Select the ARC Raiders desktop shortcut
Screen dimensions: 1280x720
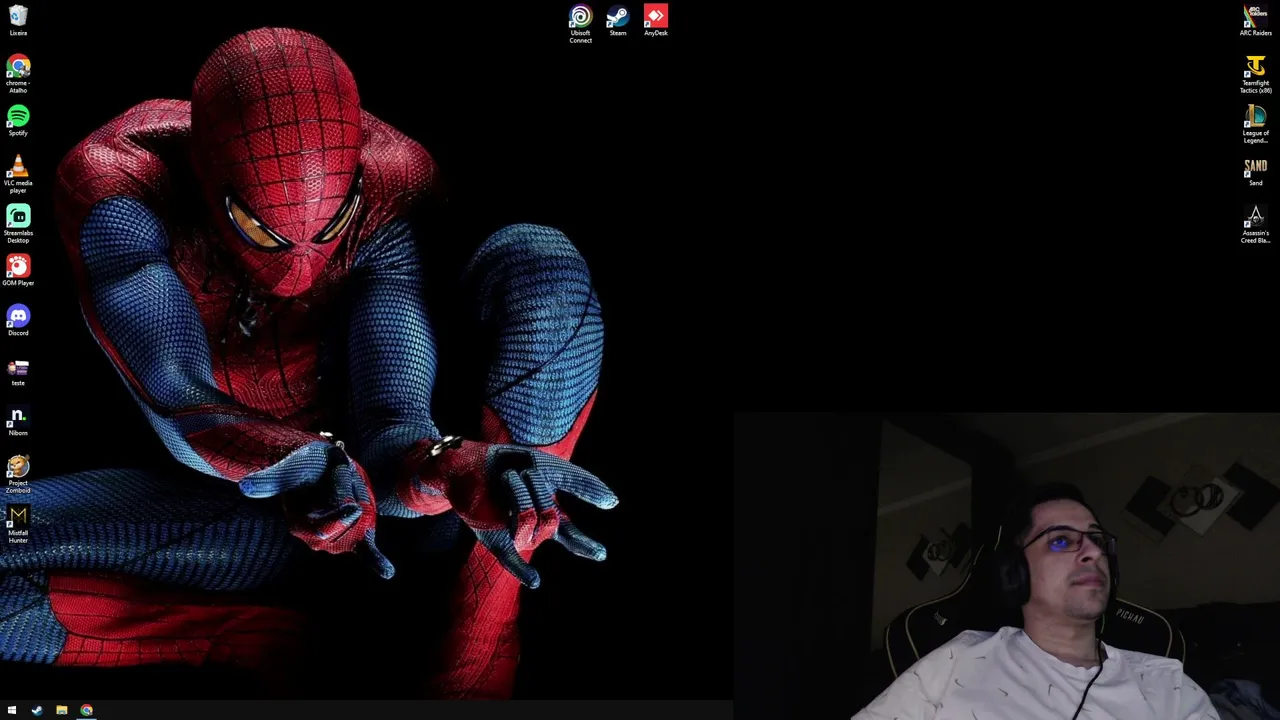(x=1256, y=20)
